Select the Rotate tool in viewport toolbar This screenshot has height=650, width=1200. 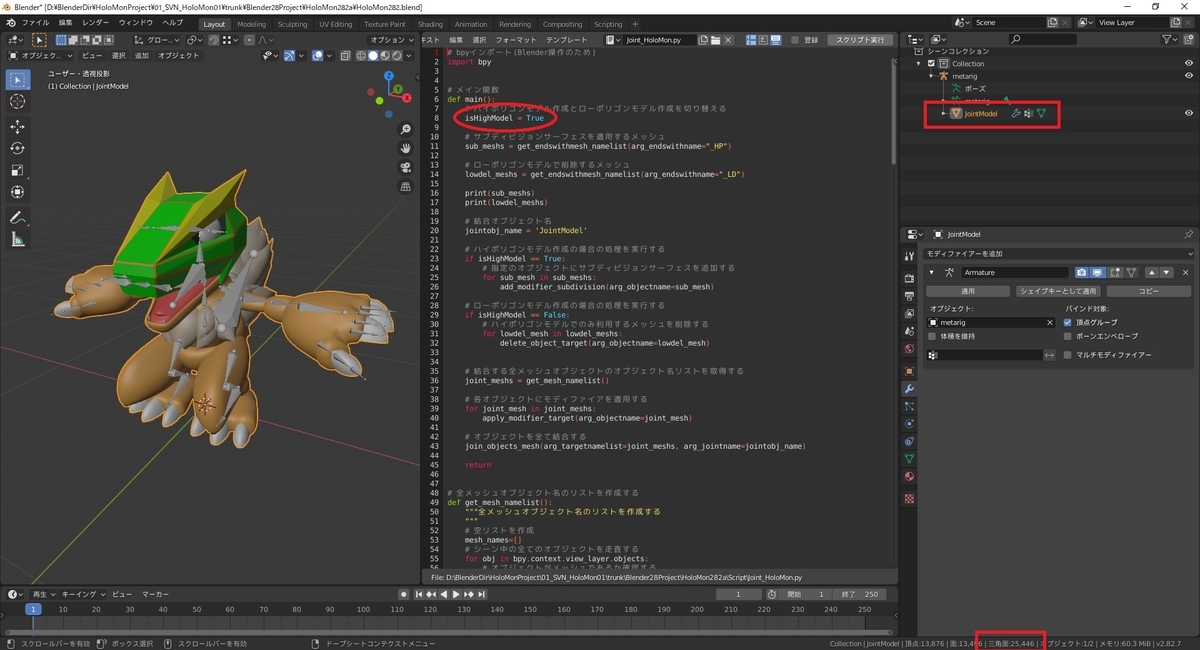[18, 148]
